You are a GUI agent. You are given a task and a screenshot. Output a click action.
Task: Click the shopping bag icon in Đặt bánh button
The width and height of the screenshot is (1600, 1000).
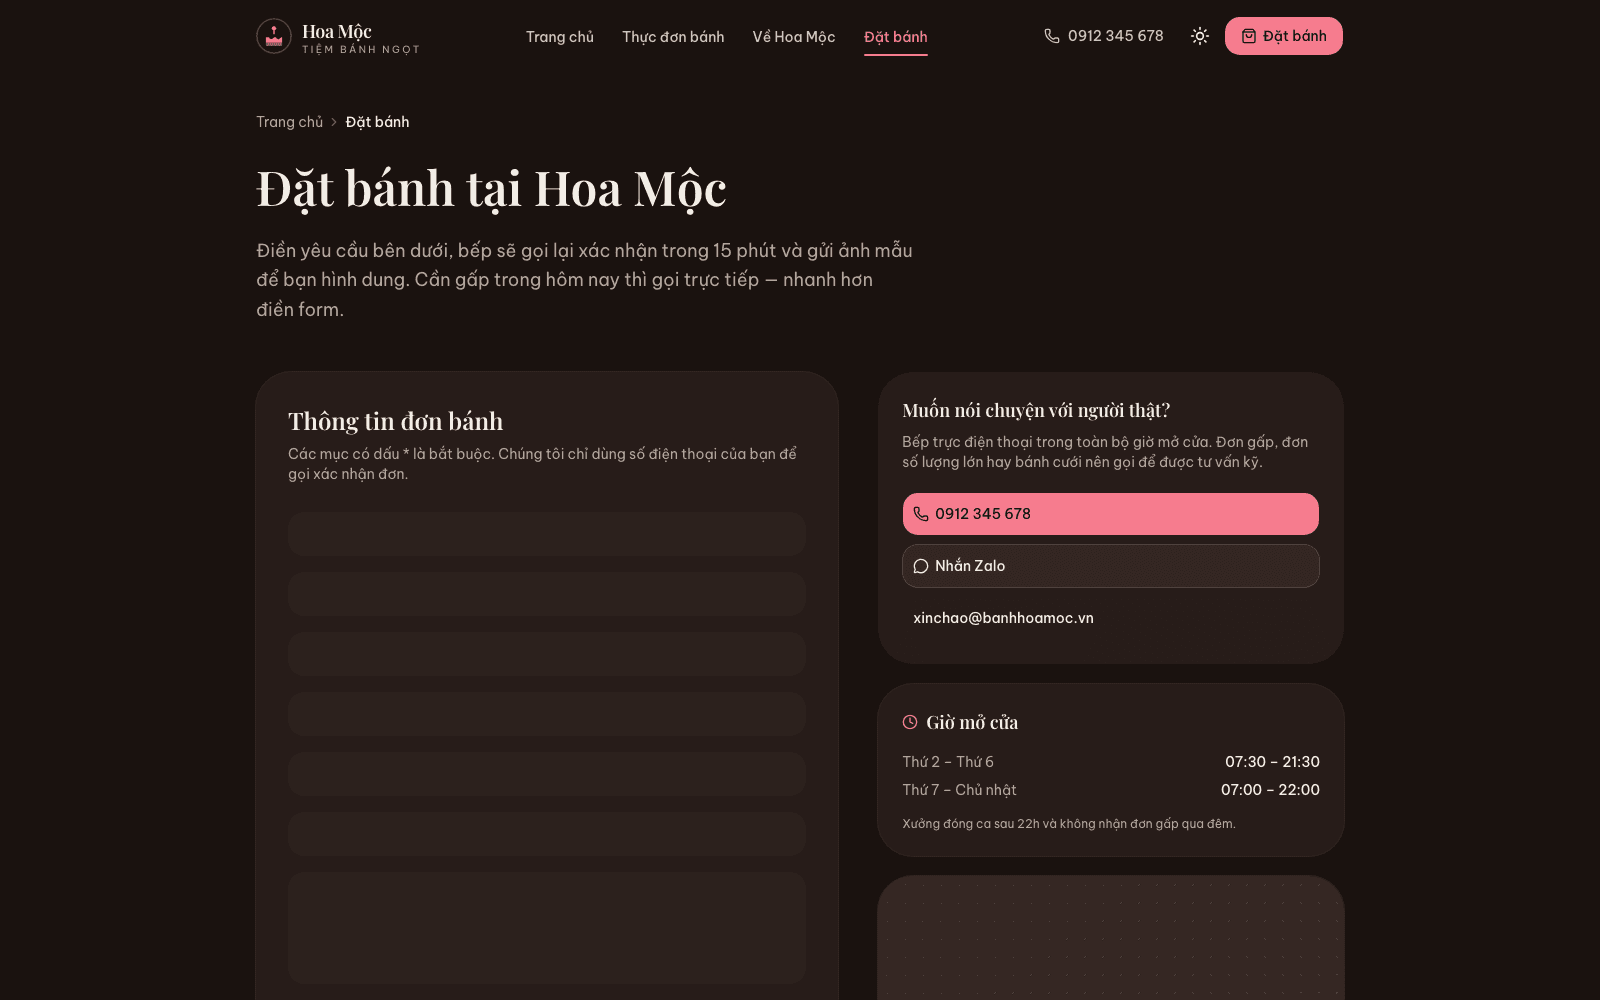[x=1249, y=36]
